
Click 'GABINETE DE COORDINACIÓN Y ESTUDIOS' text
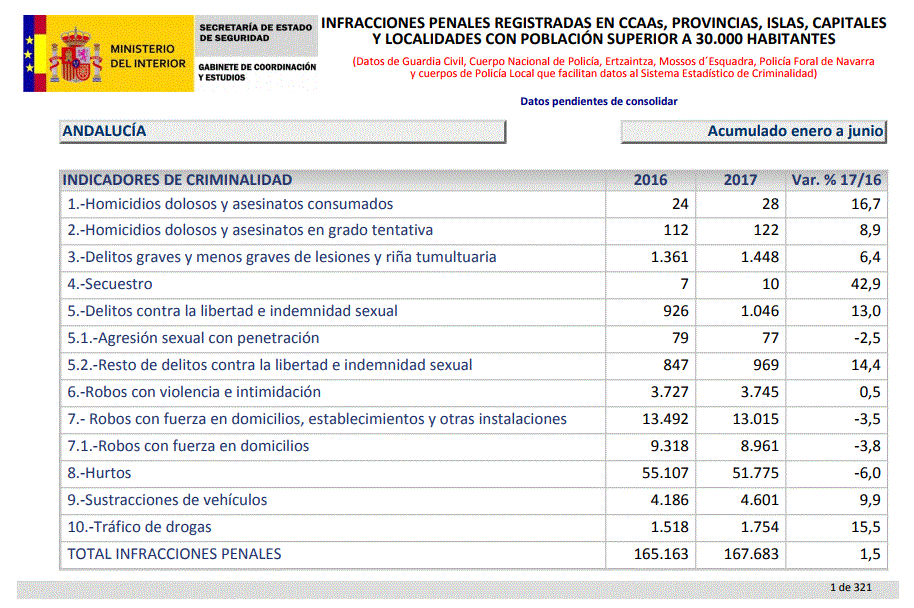pyautogui.click(x=257, y=72)
